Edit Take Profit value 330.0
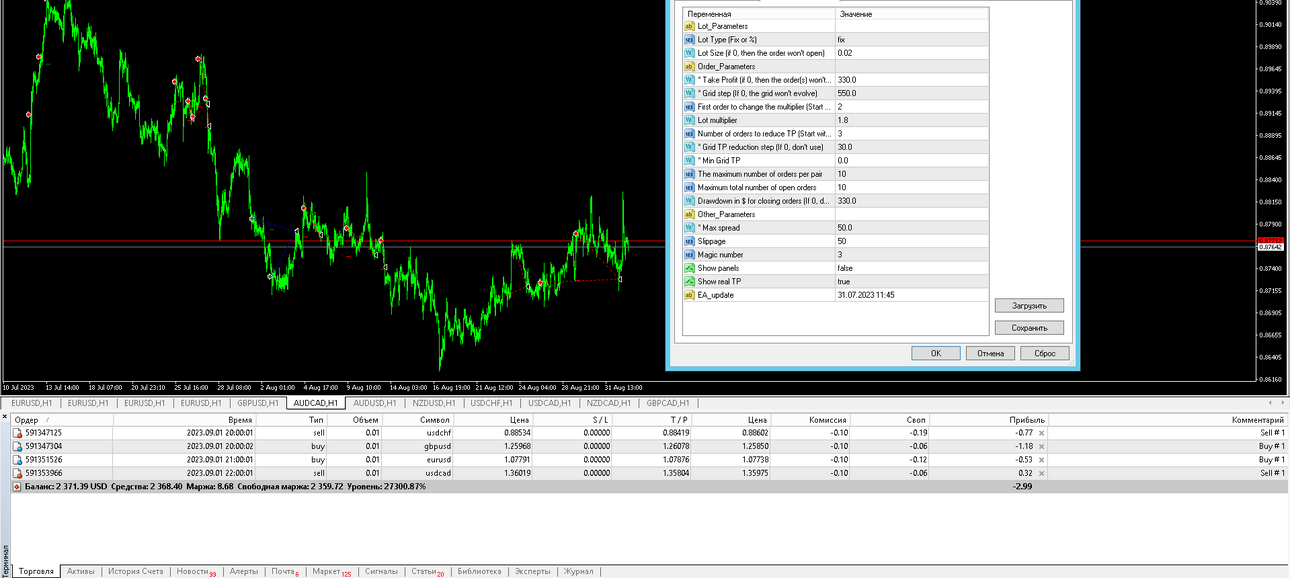 (912, 80)
